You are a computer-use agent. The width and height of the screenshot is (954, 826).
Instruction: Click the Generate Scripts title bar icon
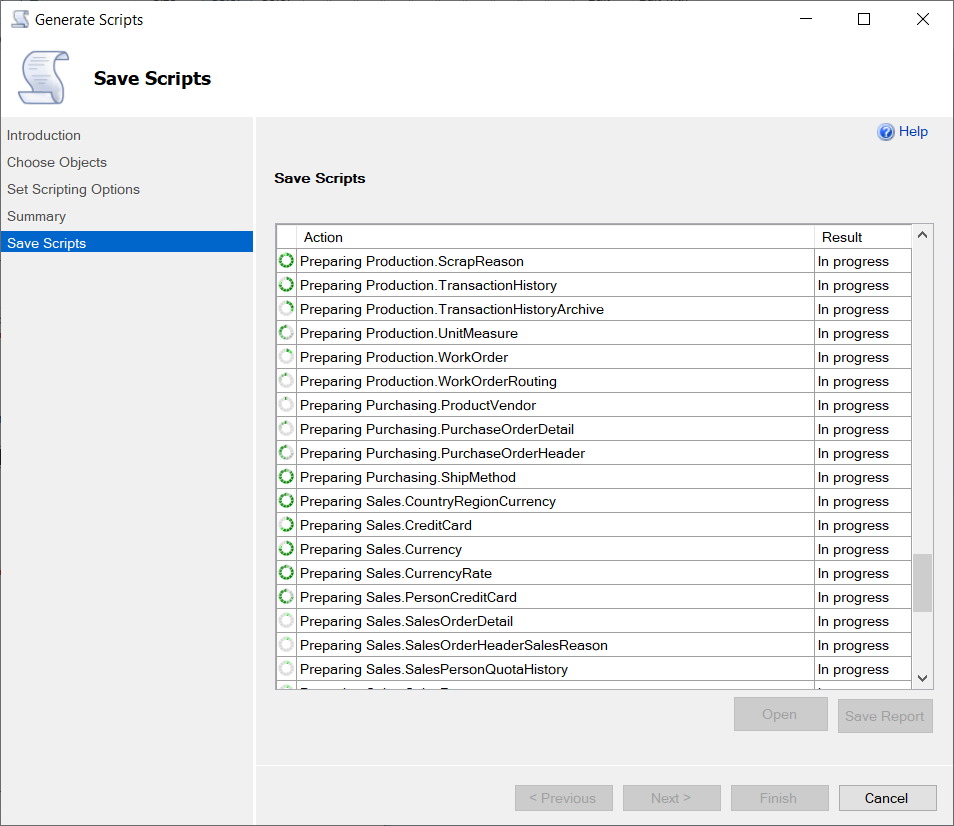(x=20, y=18)
